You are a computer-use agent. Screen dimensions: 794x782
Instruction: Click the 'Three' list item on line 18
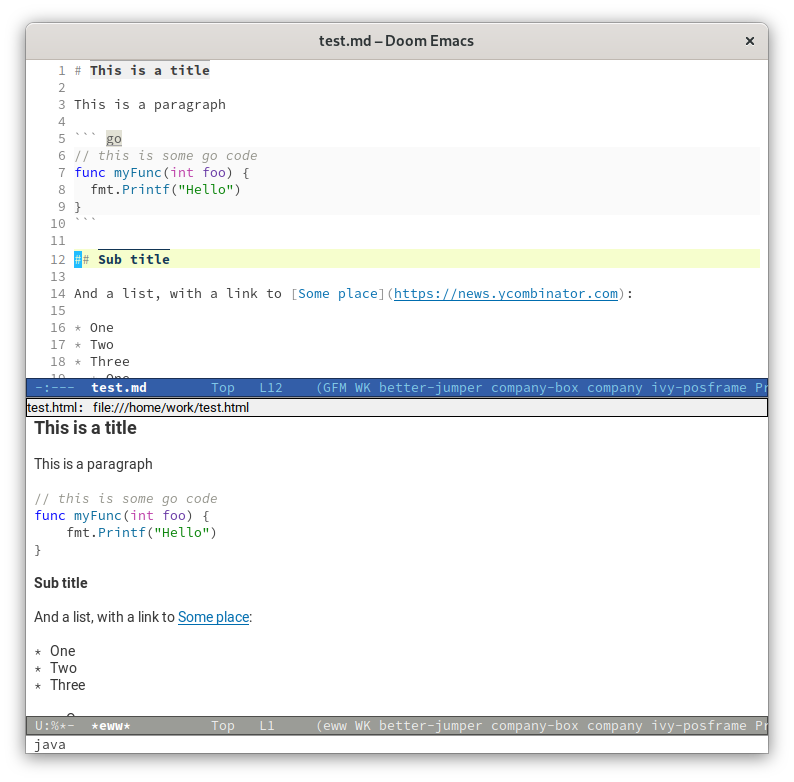(x=110, y=362)
